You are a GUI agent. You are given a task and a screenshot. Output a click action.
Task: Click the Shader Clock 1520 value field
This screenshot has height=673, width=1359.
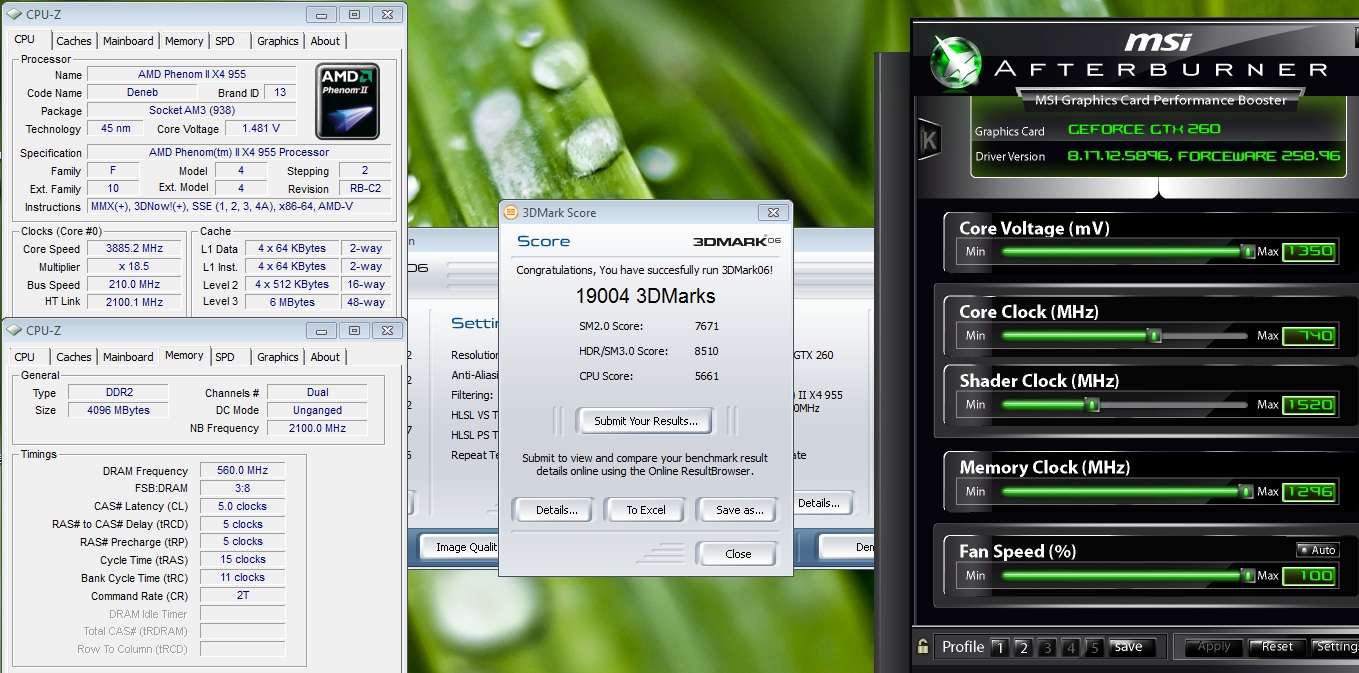(1309, 405)
